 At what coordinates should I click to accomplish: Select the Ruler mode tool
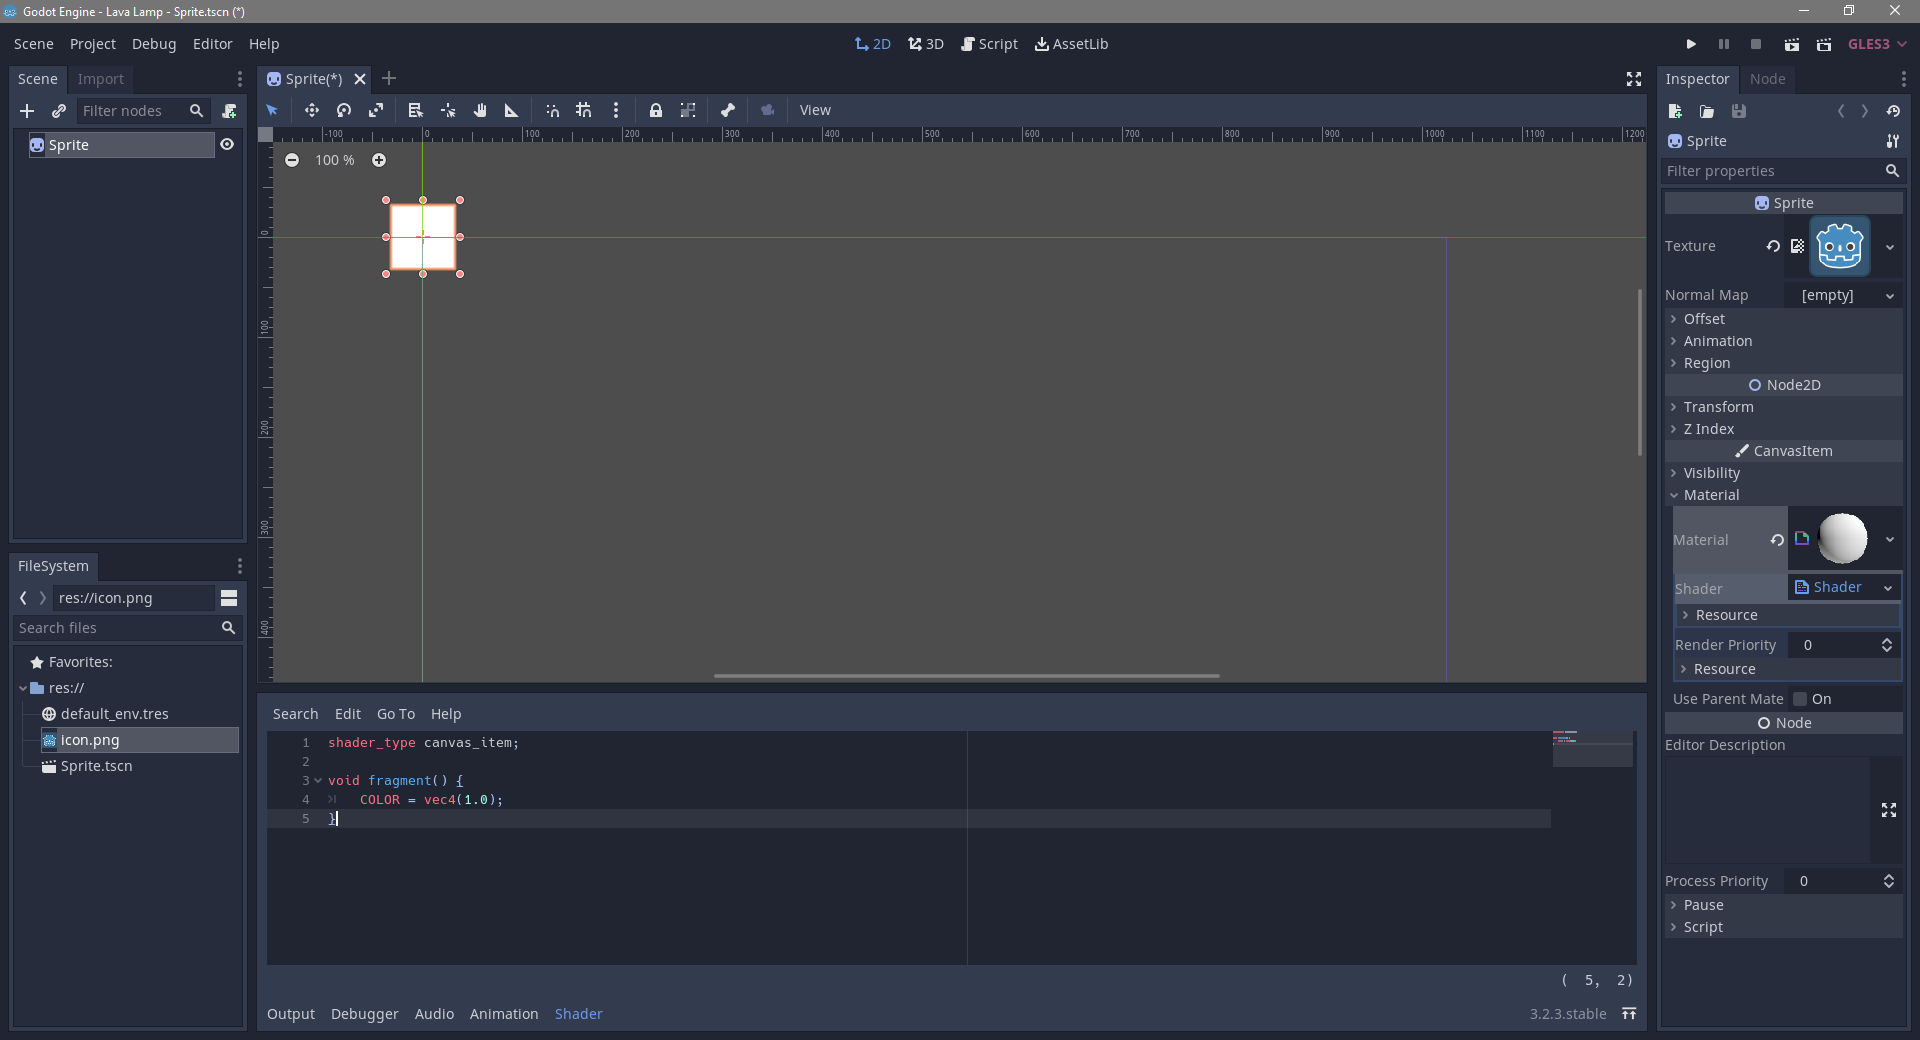tap(511, 110)
